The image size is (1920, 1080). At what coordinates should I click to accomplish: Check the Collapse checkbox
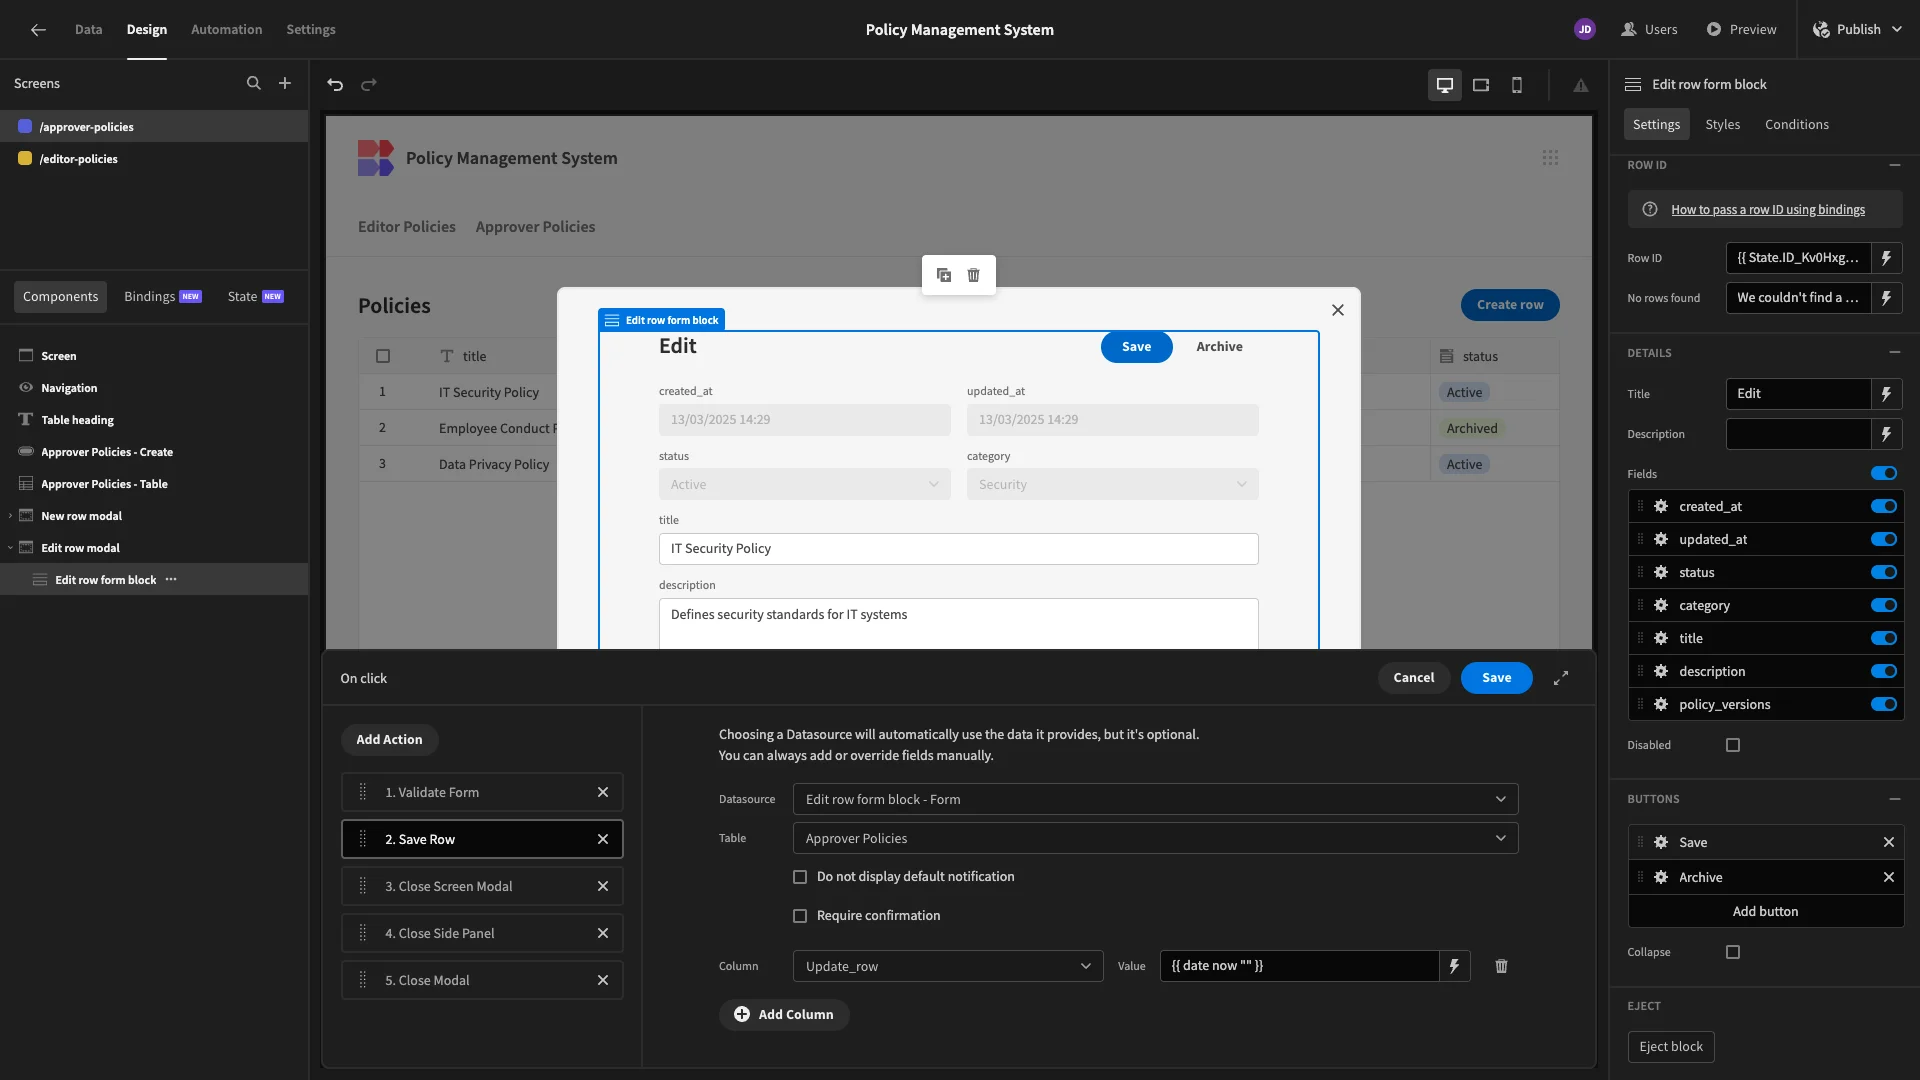click(1733, 952)
